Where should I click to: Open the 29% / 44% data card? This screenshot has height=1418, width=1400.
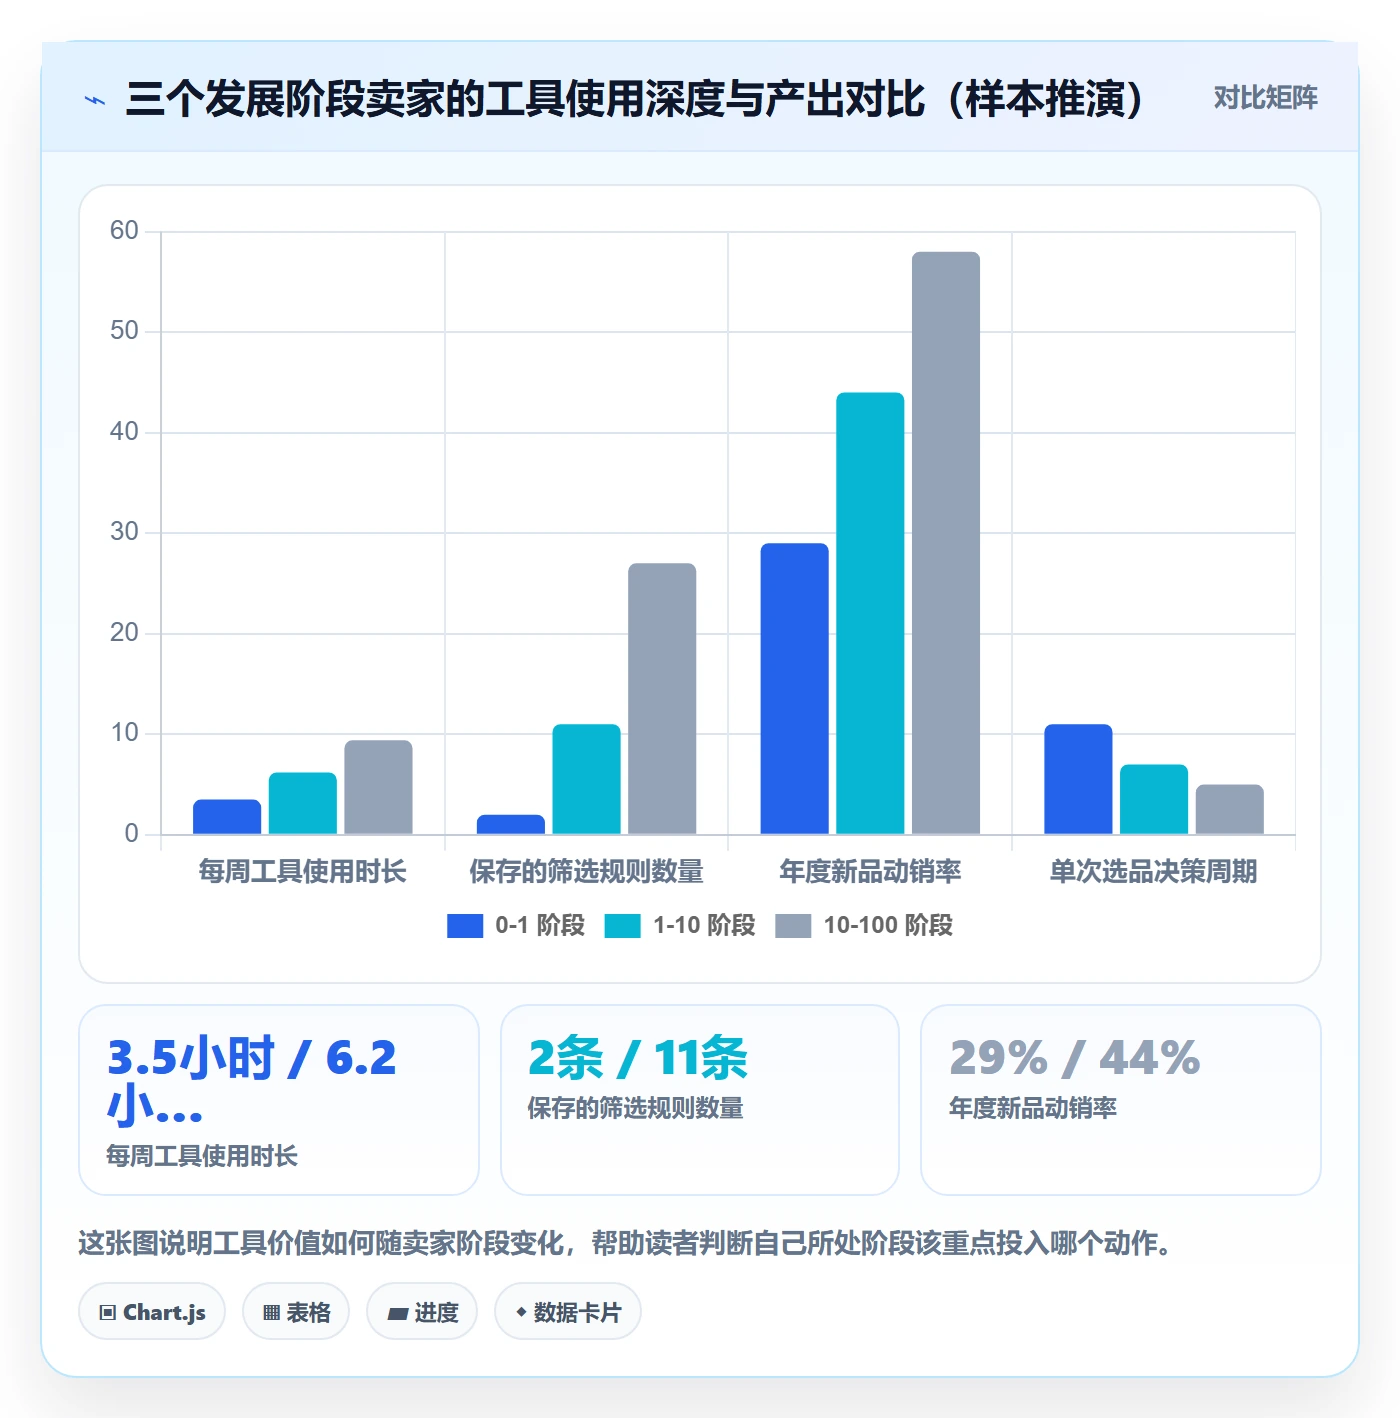click(1121, 1100)
